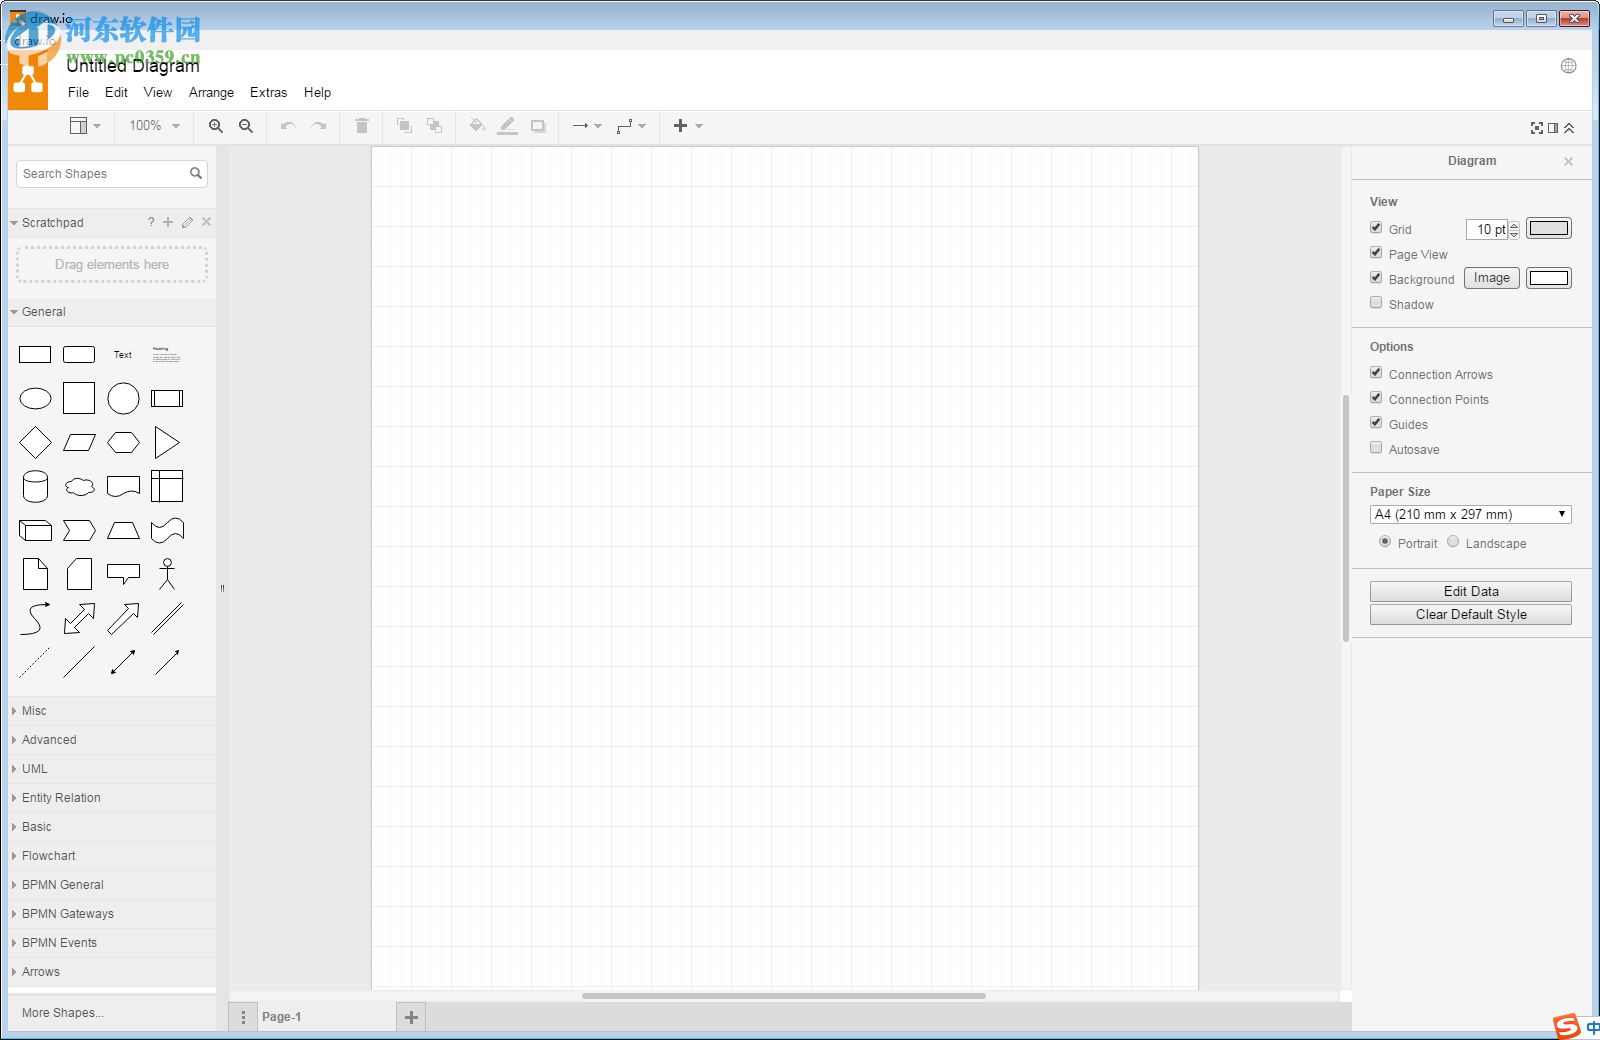This screenshot has height=1040, width=1600.
Task: Click the Fullscreen icon near top right
Action: point(1538,128)
